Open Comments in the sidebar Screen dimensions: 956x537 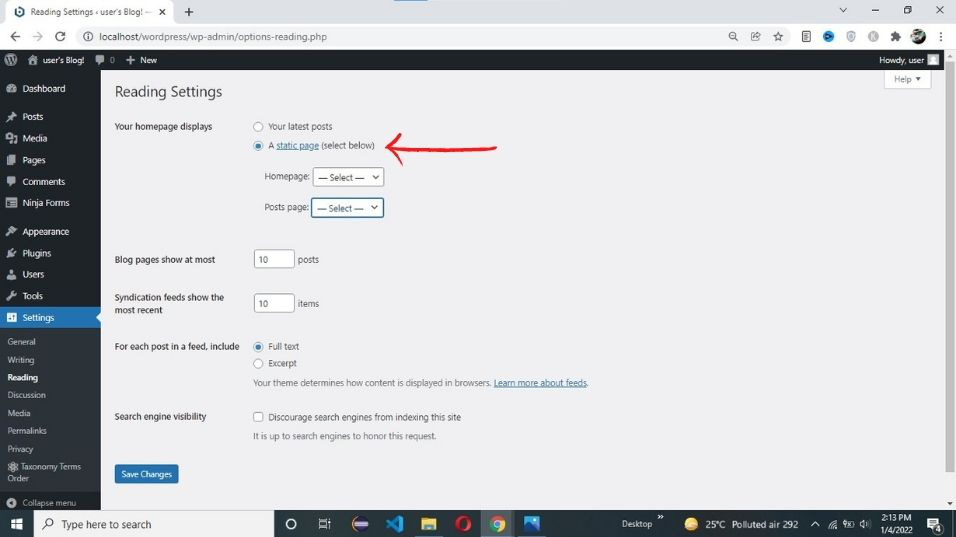click(43, 182)
